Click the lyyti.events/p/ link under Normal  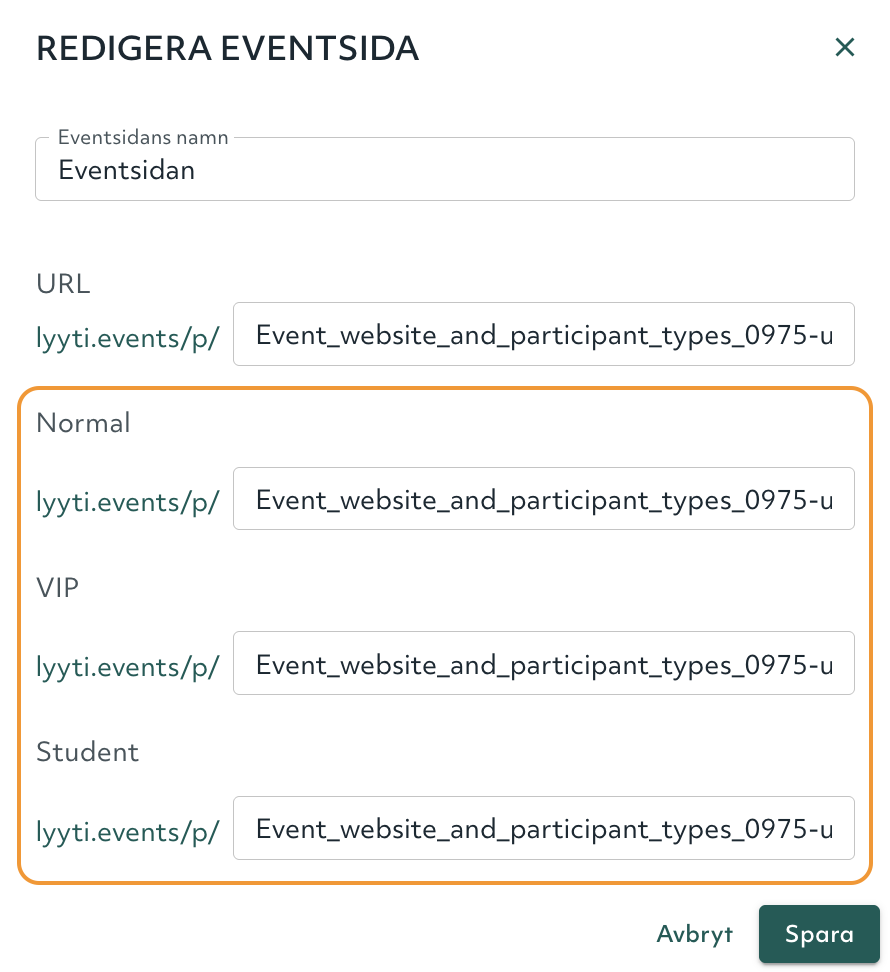coord(127,502)
